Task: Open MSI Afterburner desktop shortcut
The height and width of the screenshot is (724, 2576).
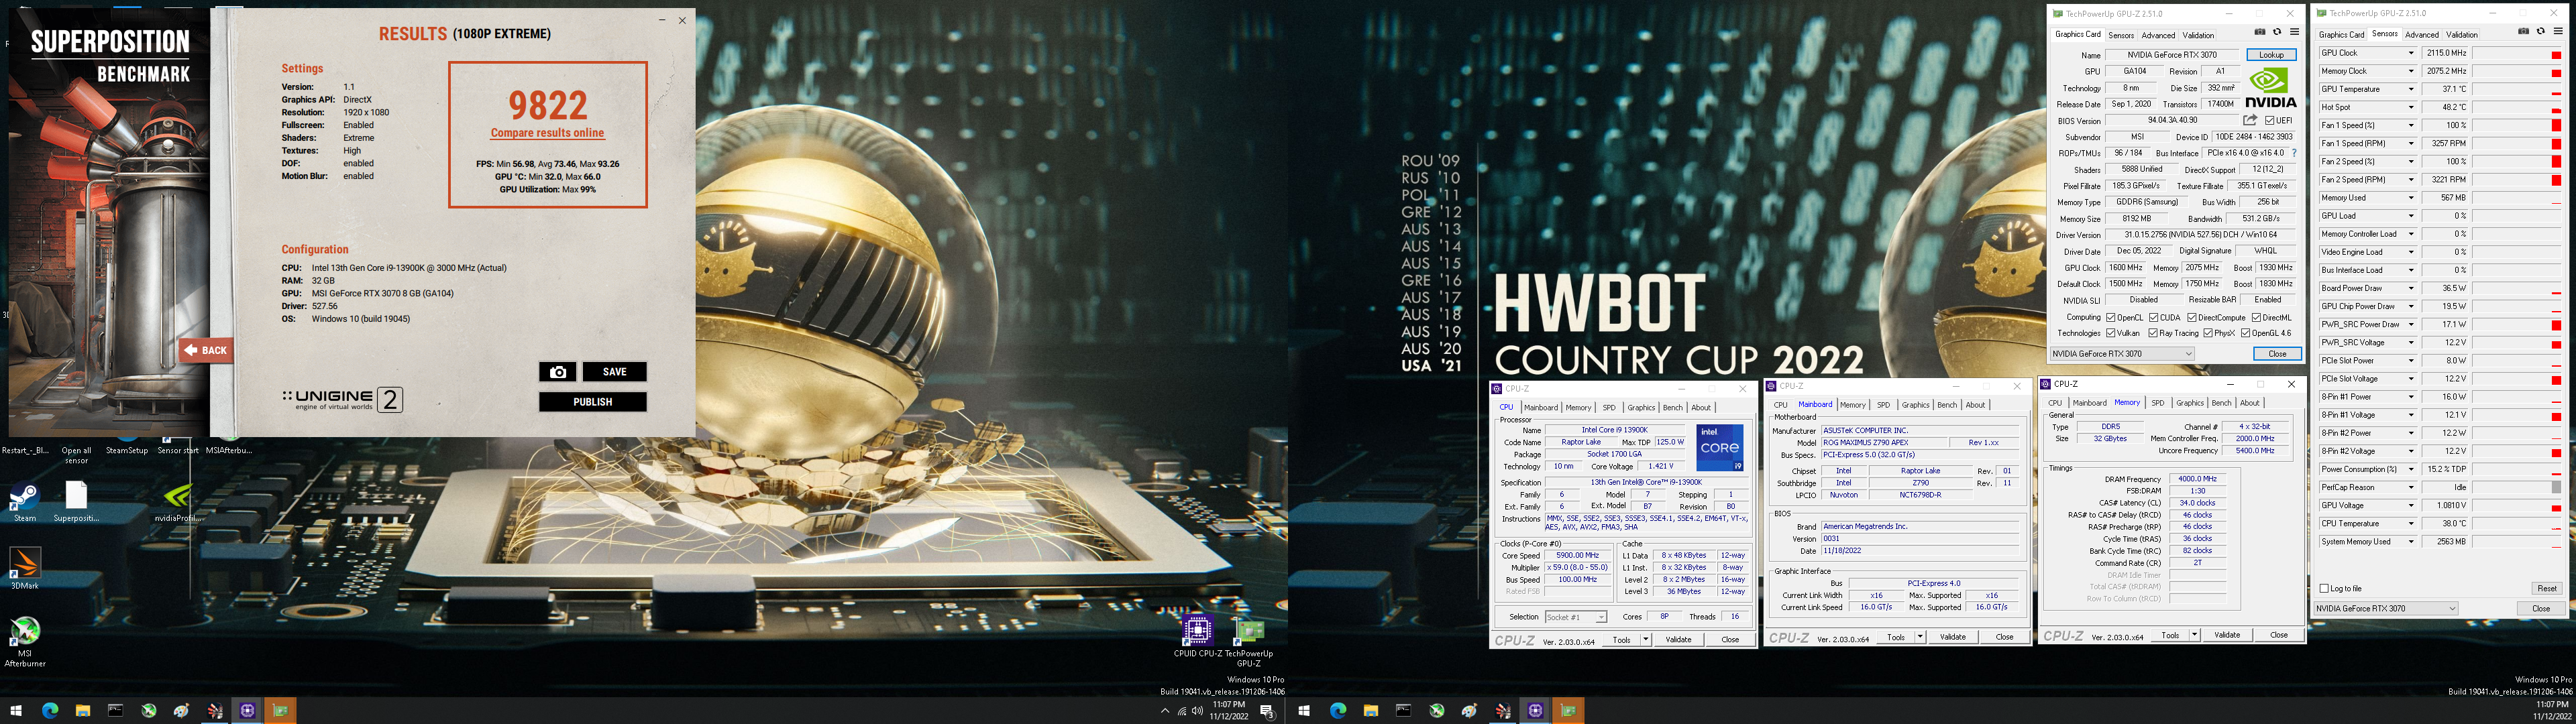Action: [x=25, y=641]
